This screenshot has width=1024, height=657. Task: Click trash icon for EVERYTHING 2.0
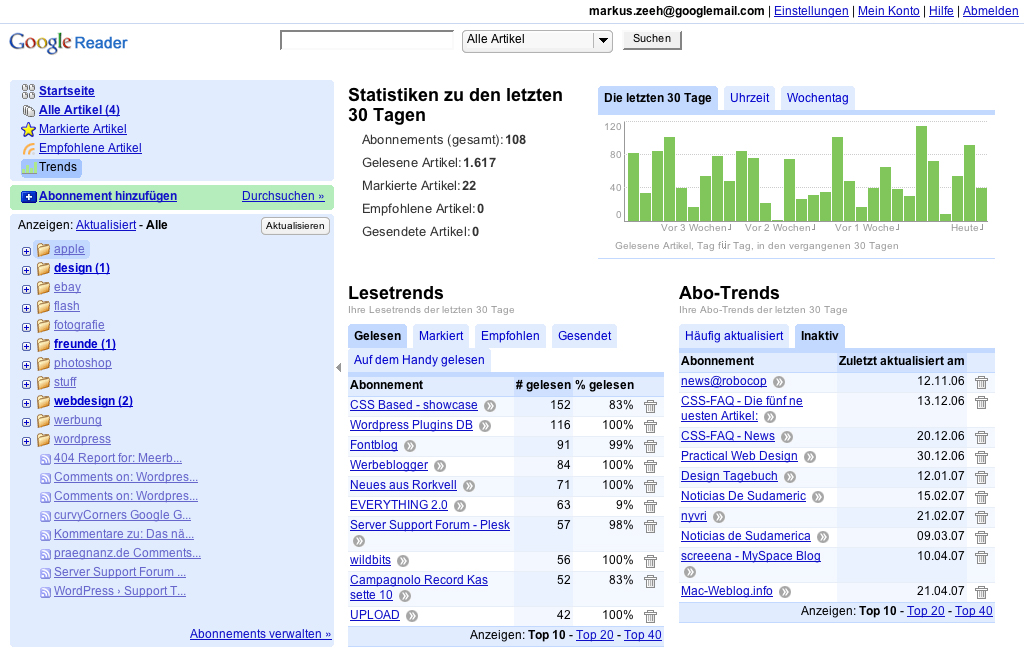[650, 507]
